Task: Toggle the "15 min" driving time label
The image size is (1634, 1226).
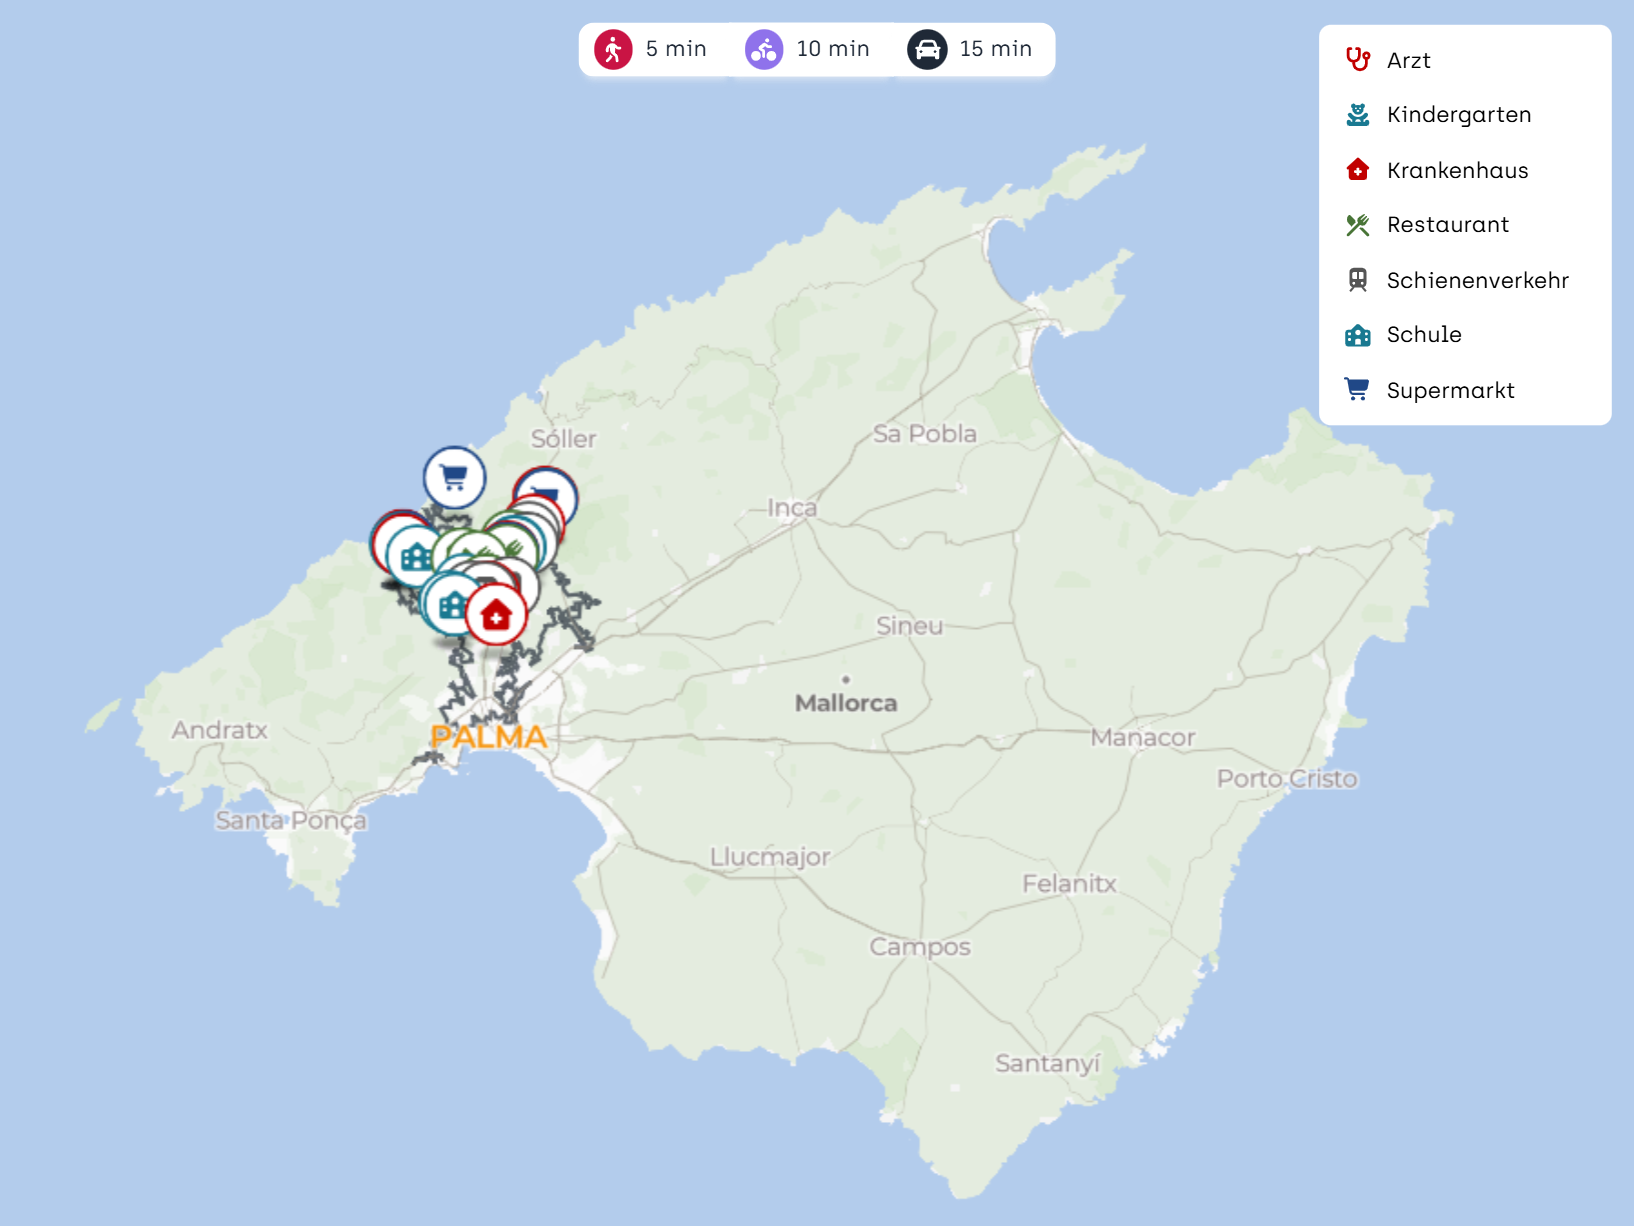Action: [x=995, y=49]
